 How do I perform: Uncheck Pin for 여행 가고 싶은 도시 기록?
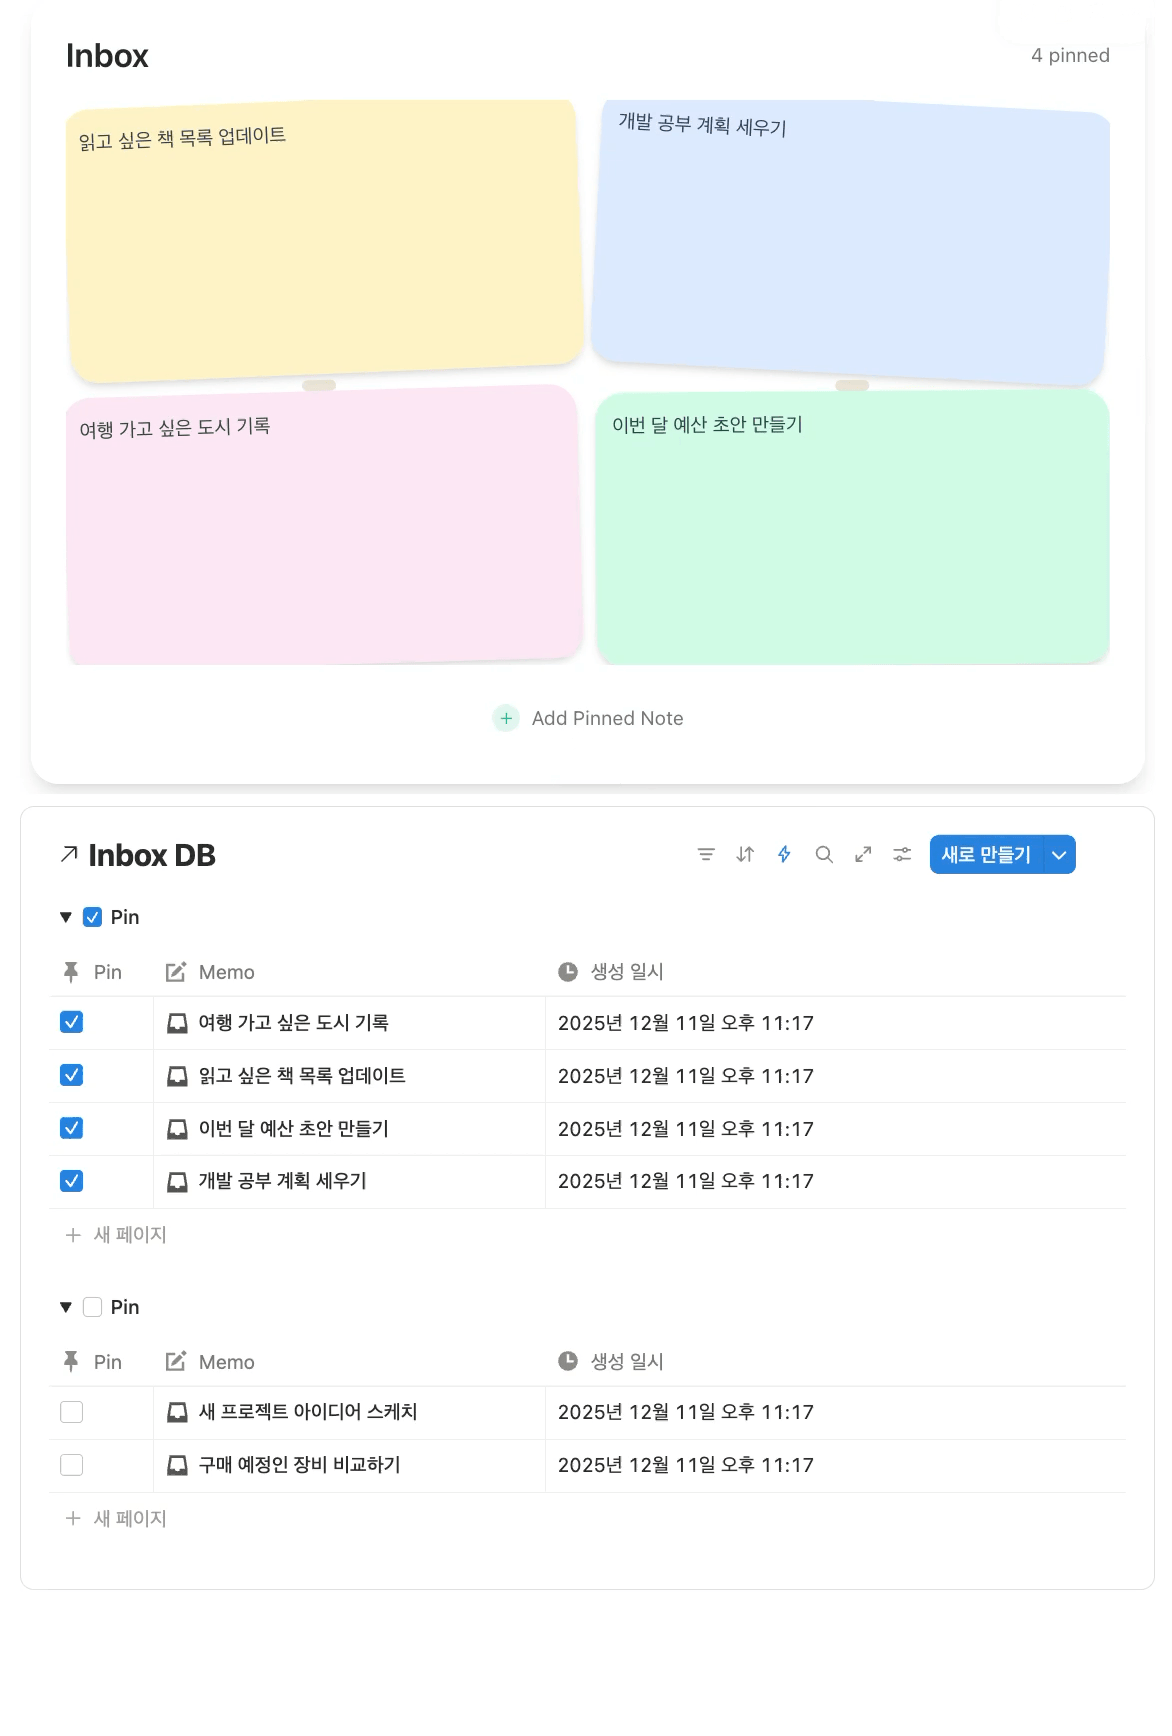[x=72, y=1022]
